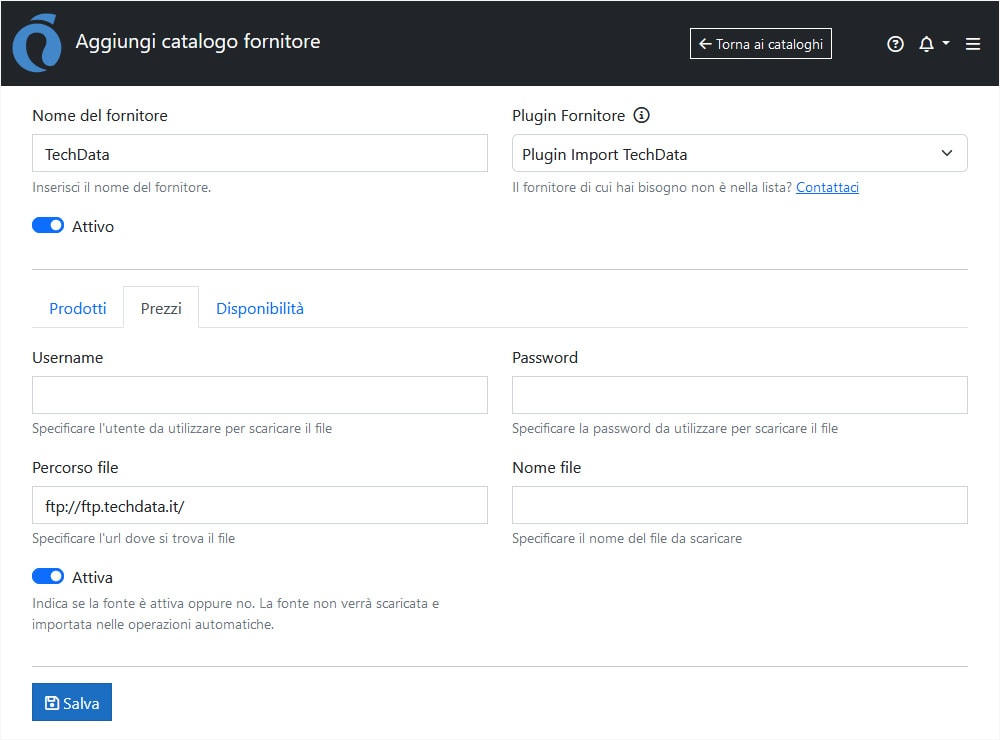
Task: Expand the supplier plugin selection list
Action: (739, 153)
